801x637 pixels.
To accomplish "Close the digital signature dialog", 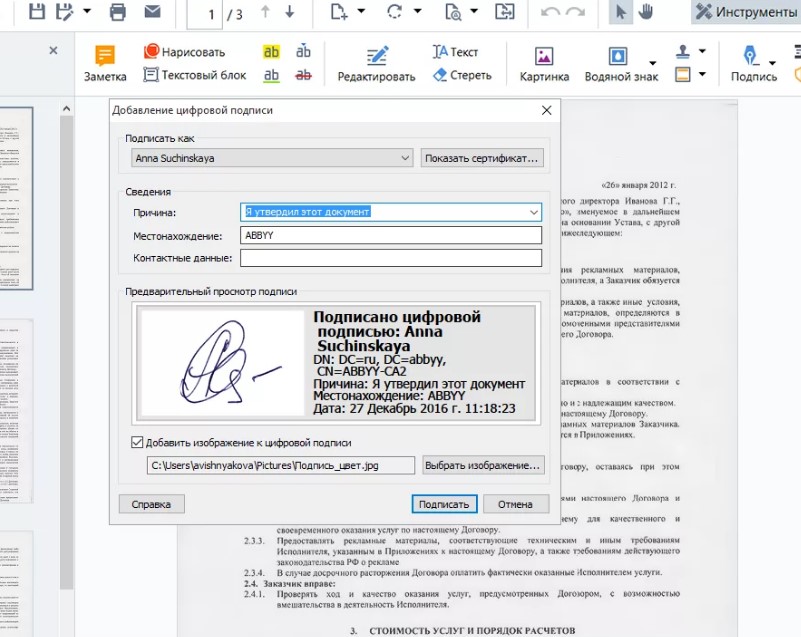I will click(x=546, y=110).
